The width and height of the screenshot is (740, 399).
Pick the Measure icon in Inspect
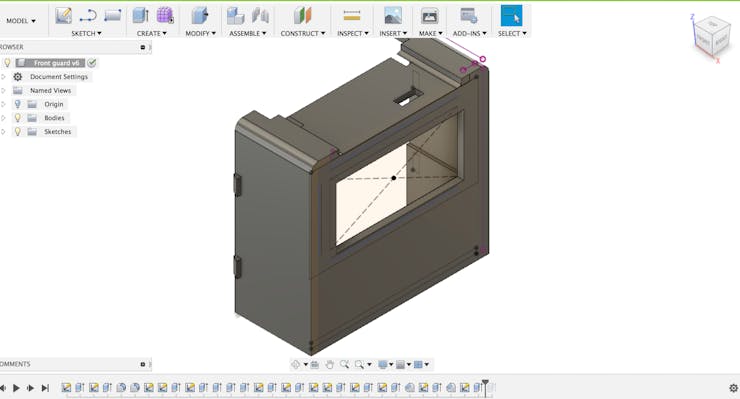point(352,16)
